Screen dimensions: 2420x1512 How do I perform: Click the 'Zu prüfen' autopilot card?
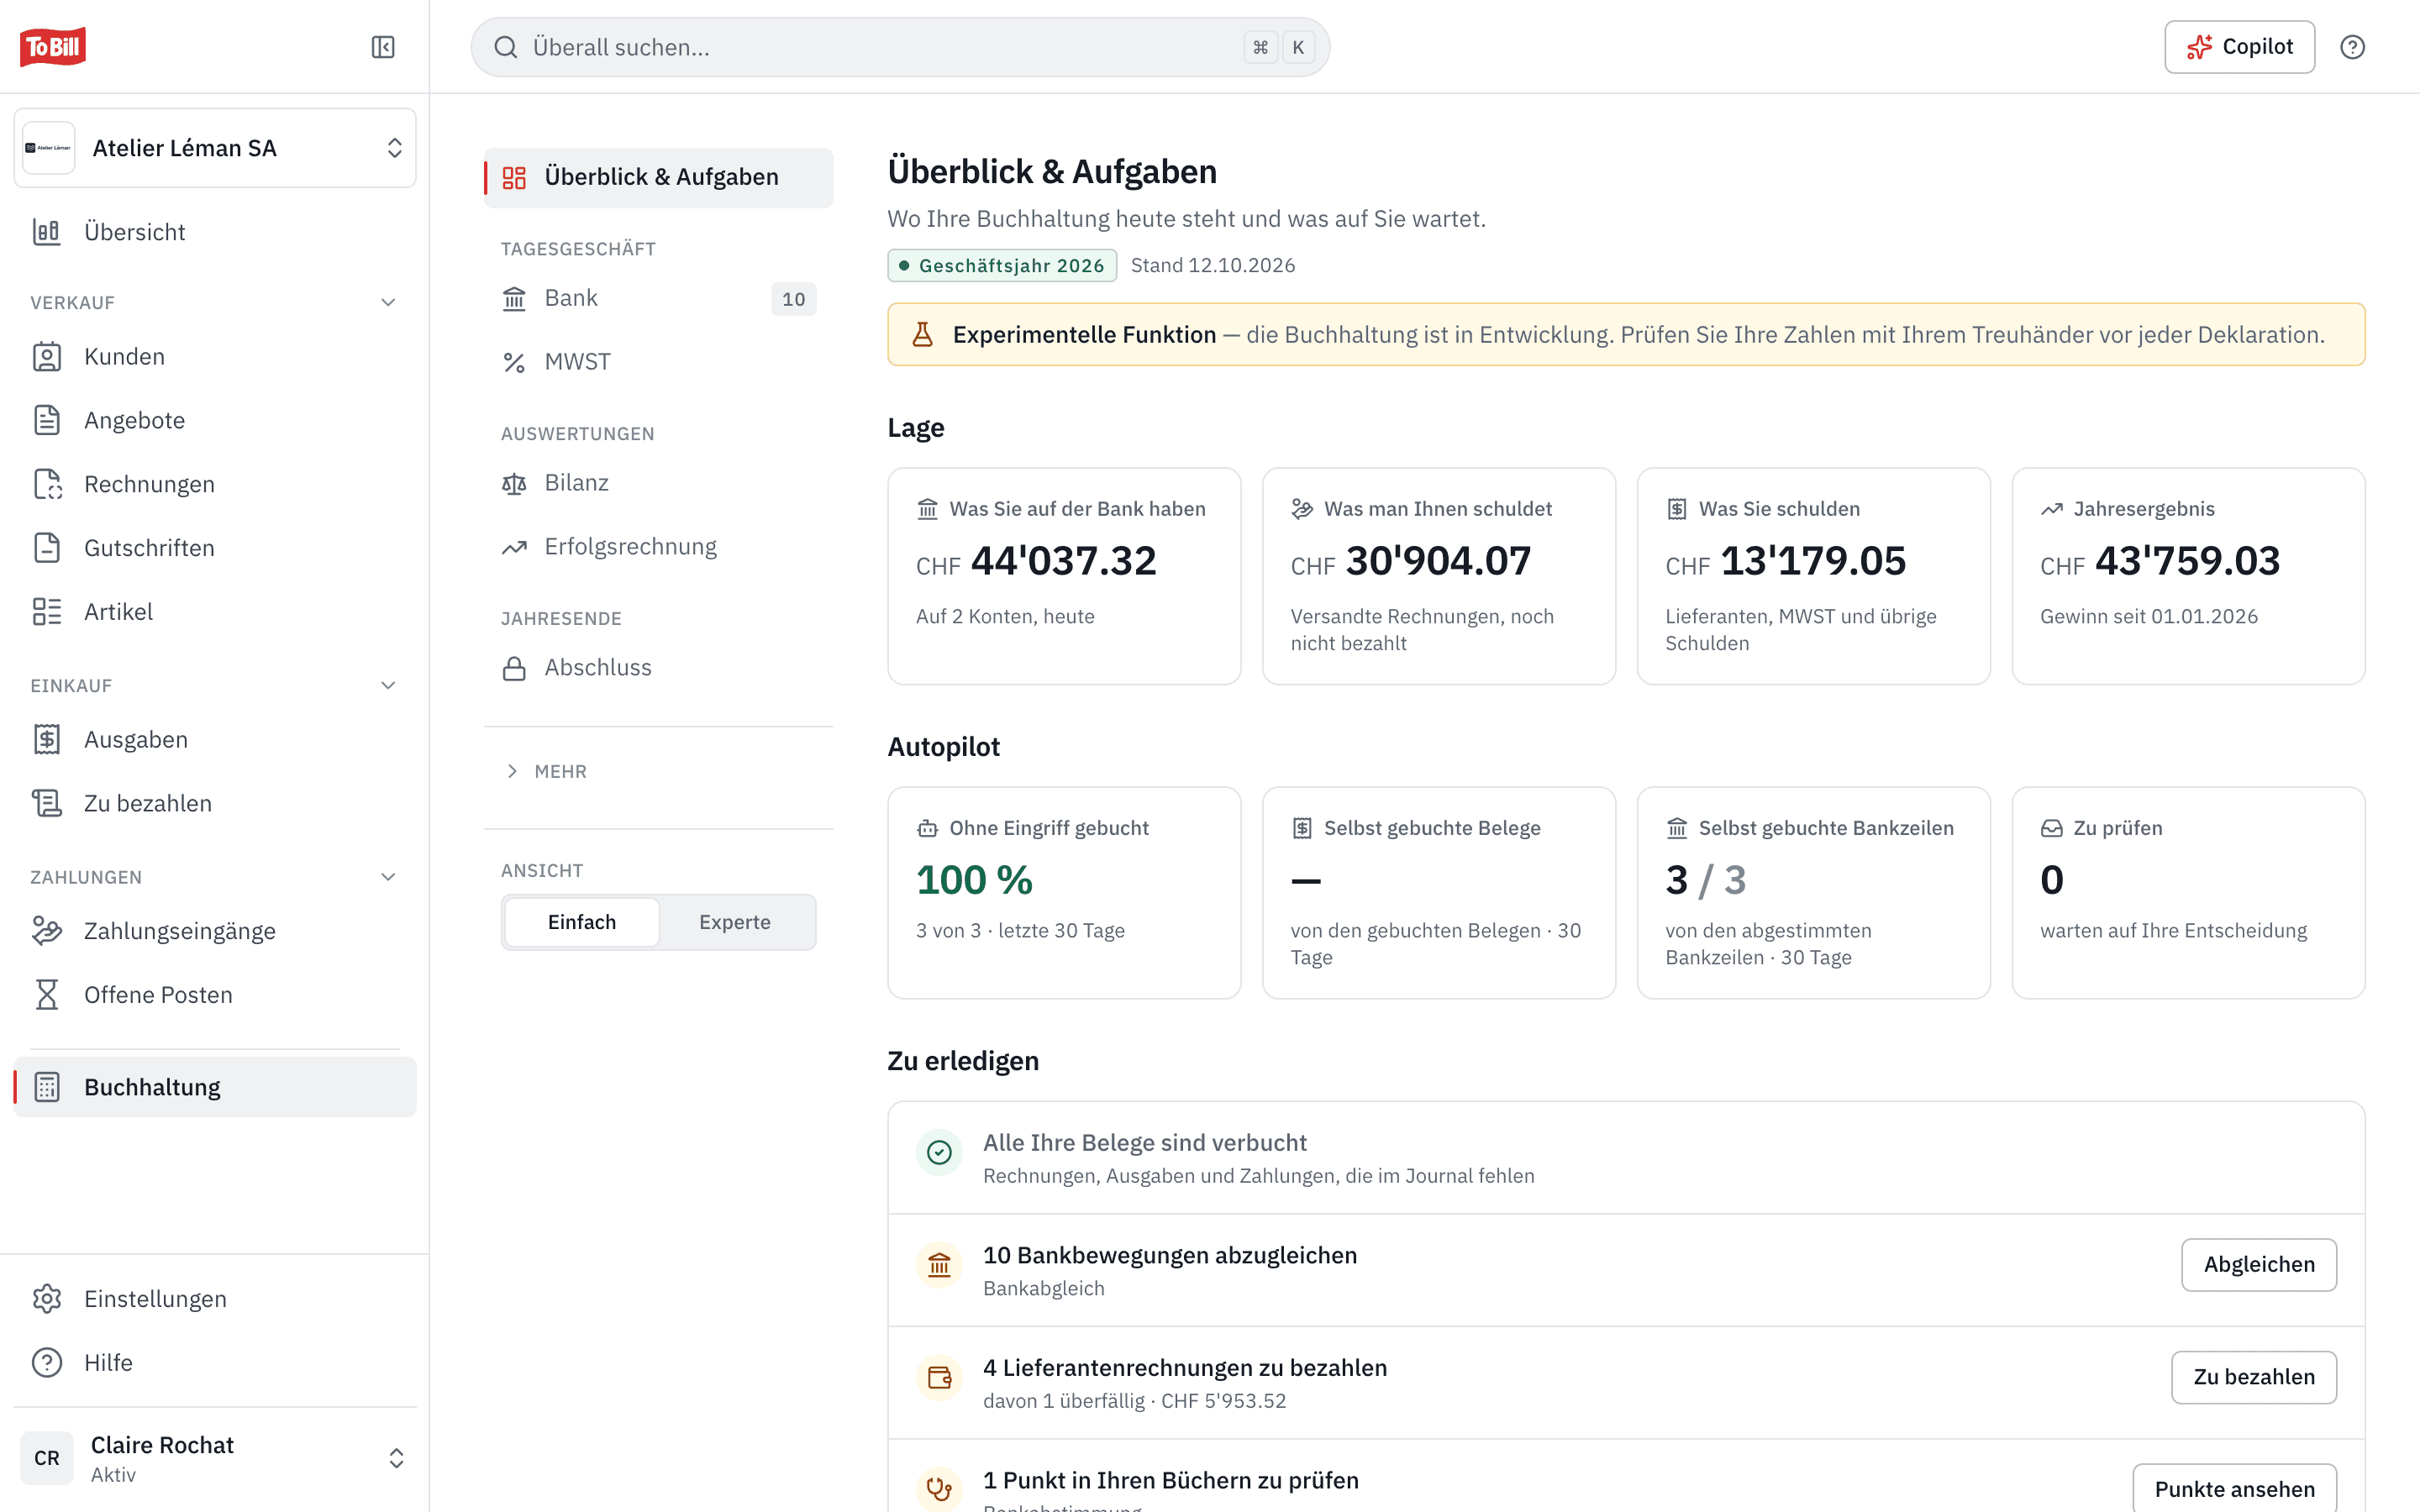coord(2188,893)
